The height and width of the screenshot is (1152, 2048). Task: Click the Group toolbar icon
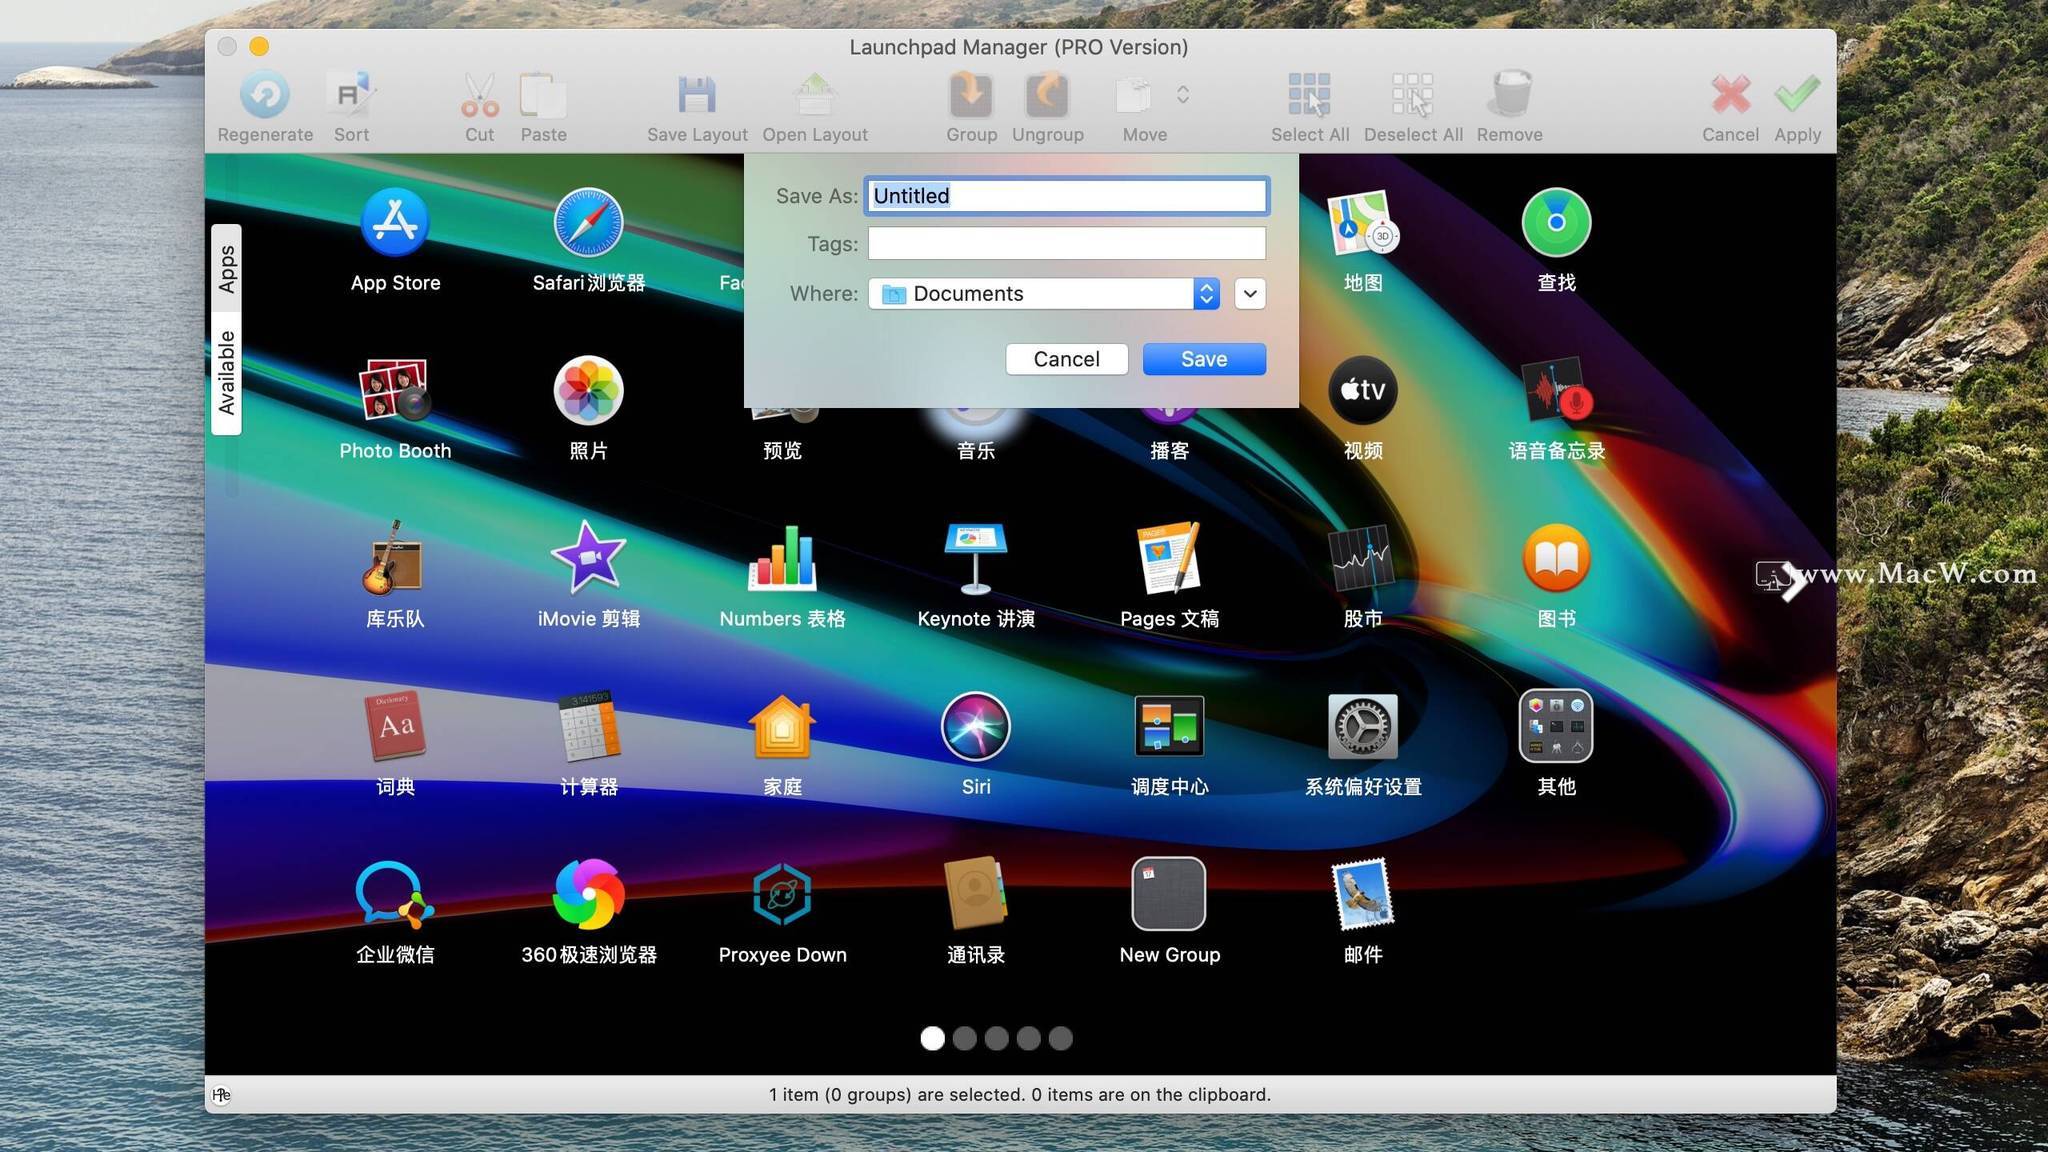click(x=971, y=96)
